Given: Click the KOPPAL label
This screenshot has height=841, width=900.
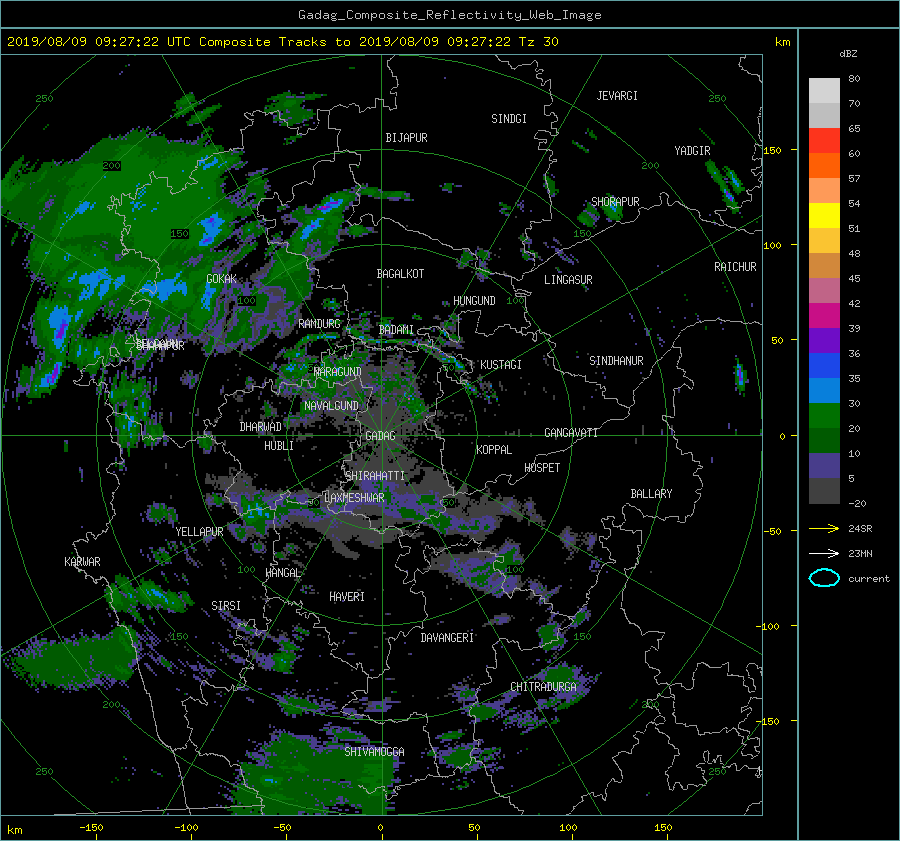Looking at the screenshot, I should [494, 450].
